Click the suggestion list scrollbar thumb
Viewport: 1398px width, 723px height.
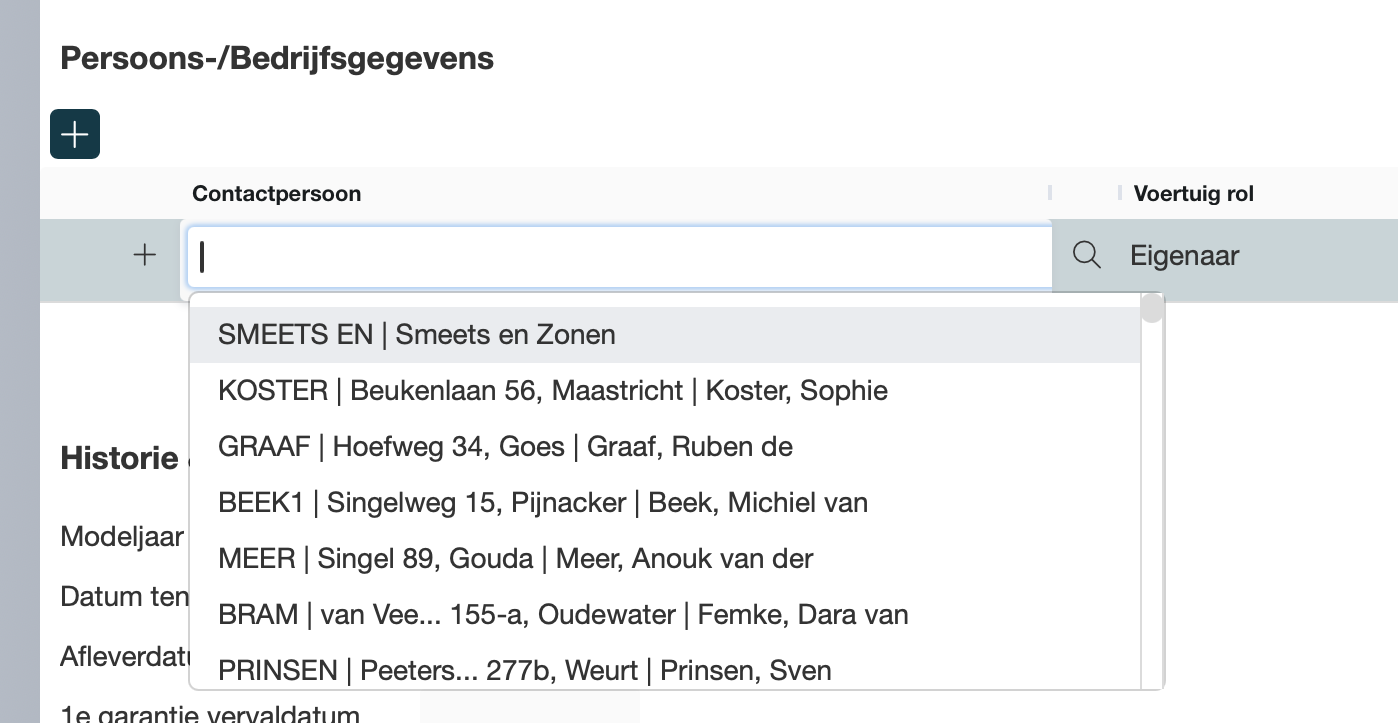point(1152,308)
